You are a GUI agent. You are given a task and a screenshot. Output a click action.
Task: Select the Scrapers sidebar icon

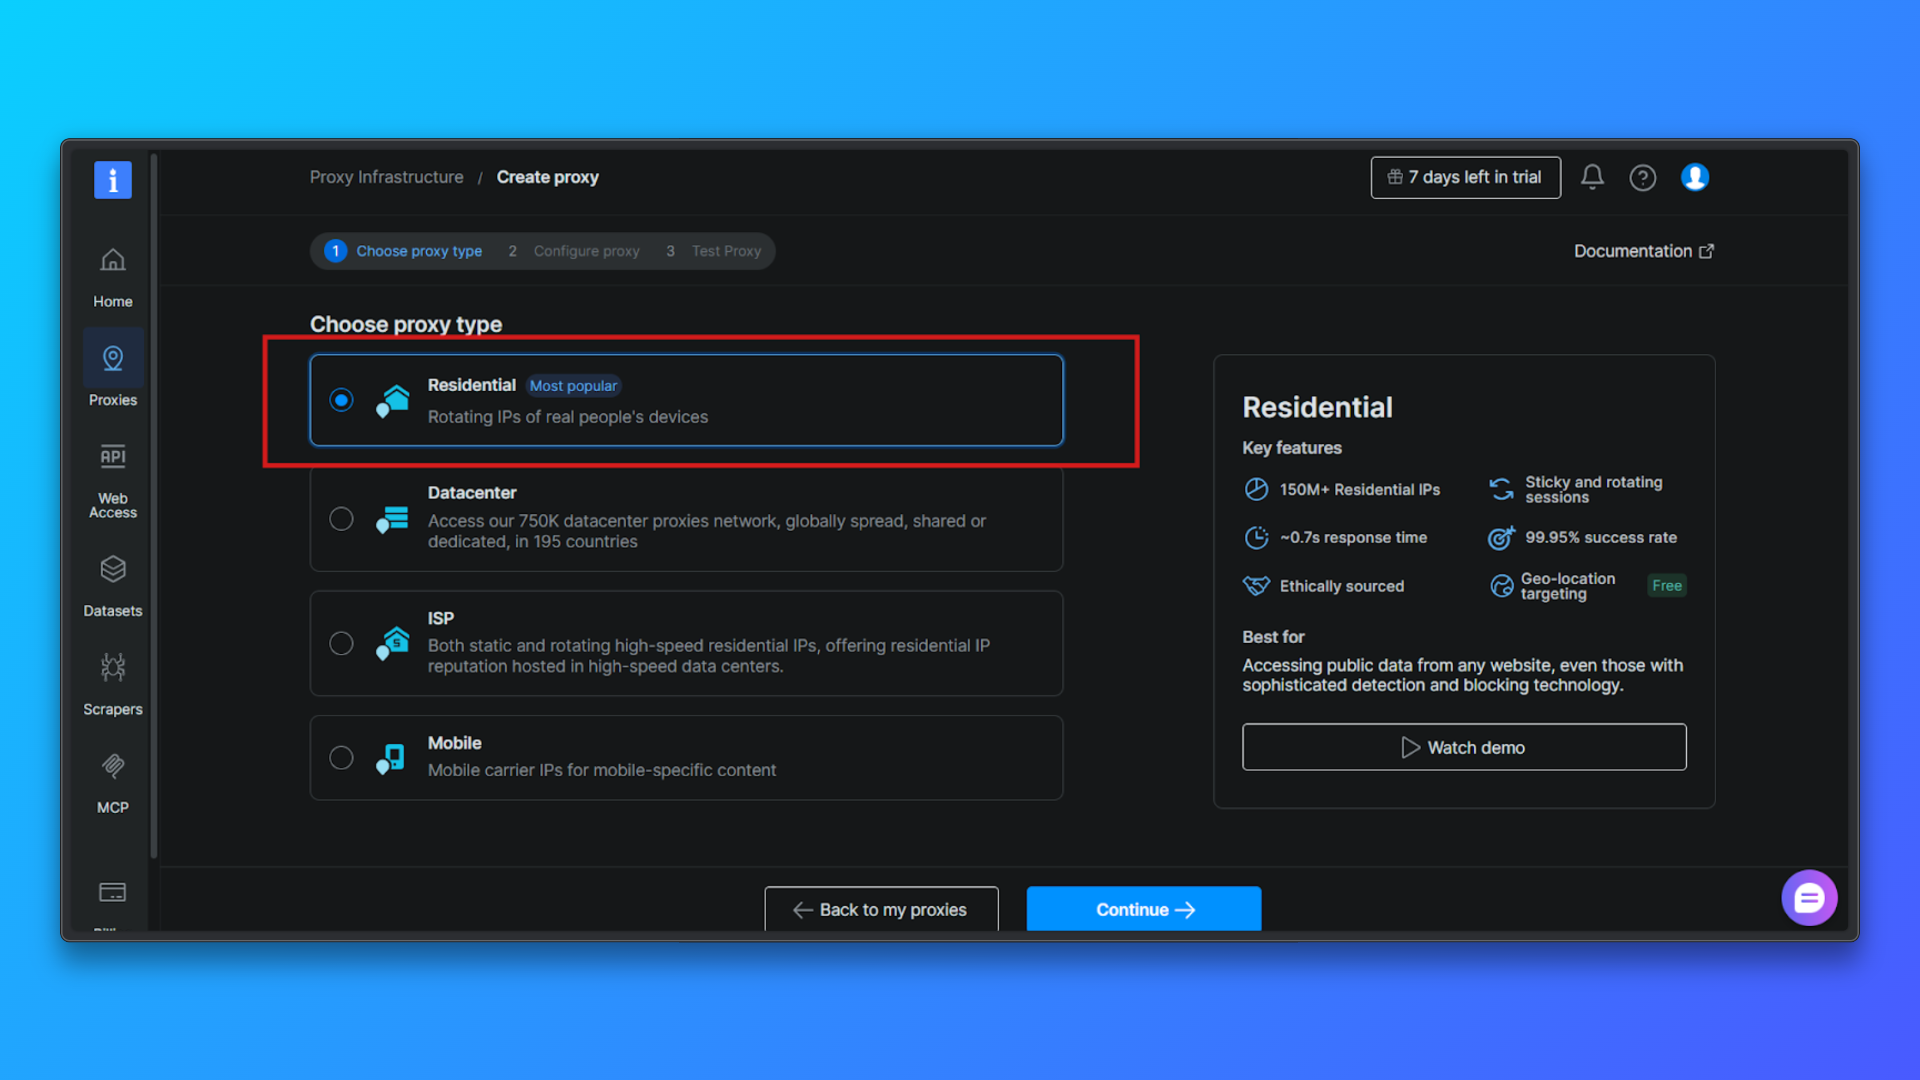[x=112, y=667]
